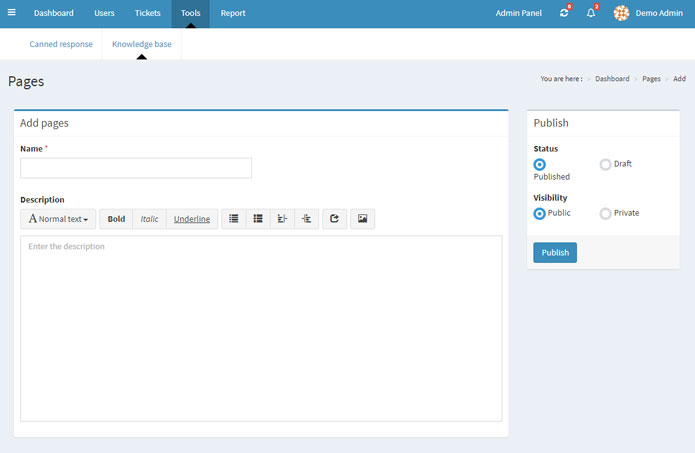The image size is (695, 453).
Task: Click the refresh updates icon
Action: [x=564, y=13]
